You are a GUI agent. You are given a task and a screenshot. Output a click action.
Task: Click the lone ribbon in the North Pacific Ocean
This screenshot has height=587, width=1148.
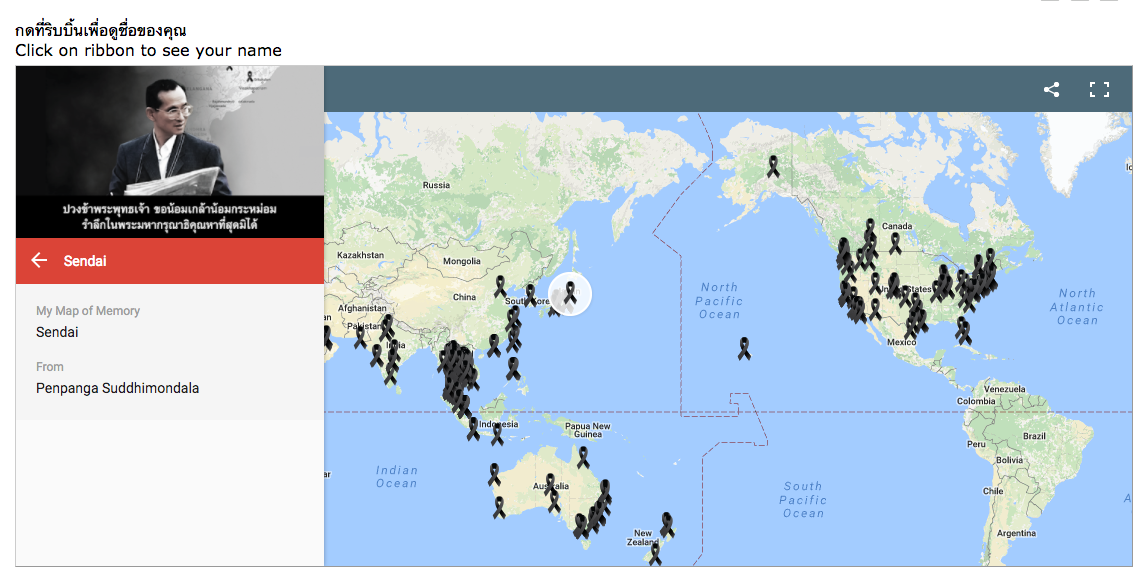point(744,348)
